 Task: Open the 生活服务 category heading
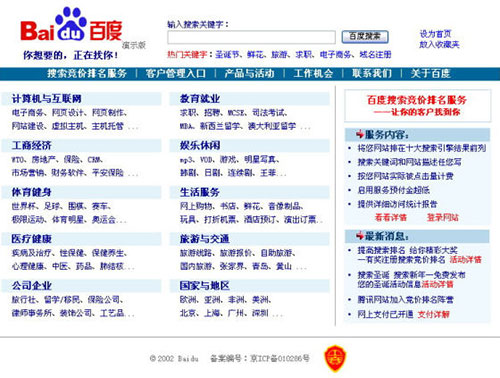[x=200, y=192]
